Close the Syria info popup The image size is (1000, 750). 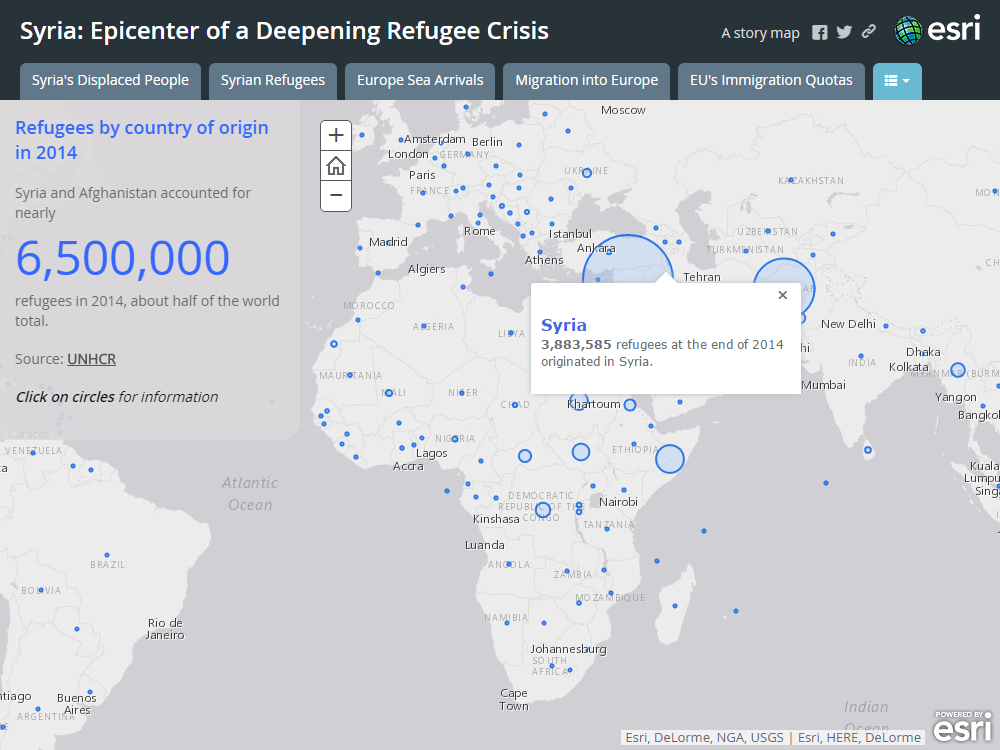point(782,295)
